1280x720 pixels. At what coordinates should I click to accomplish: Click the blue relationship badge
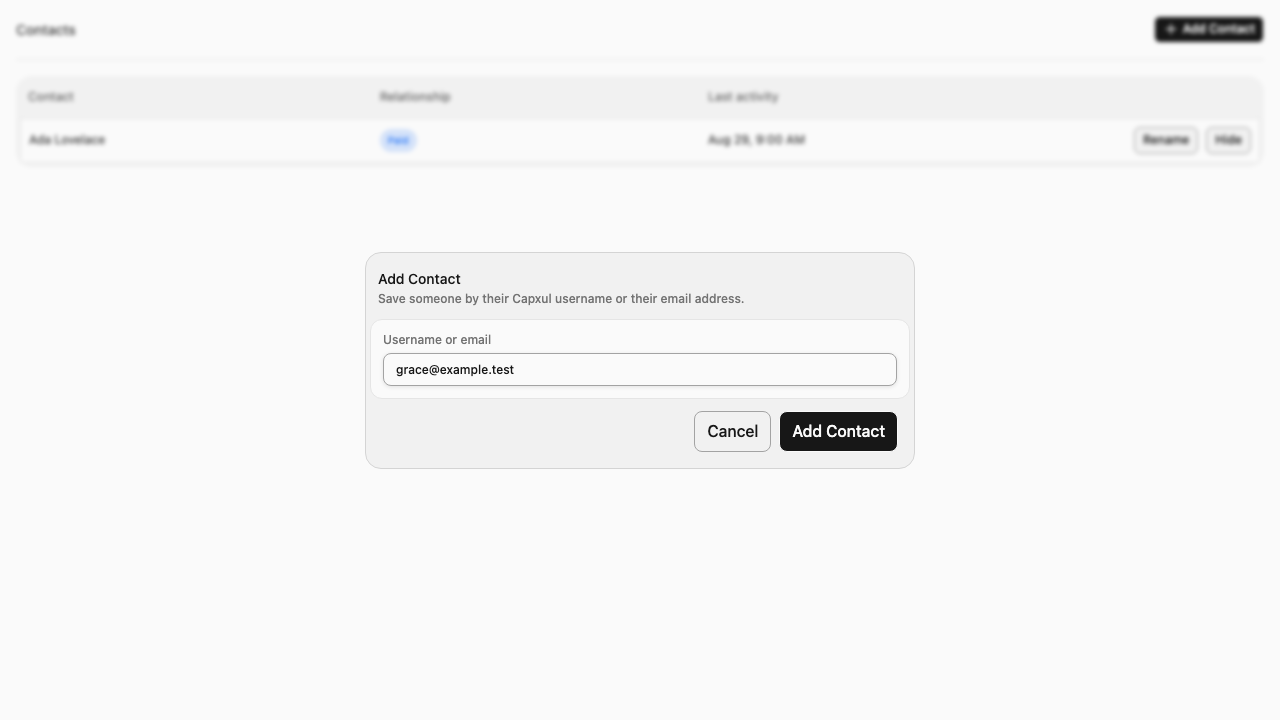pyautogui.click(x=398, y=140)
